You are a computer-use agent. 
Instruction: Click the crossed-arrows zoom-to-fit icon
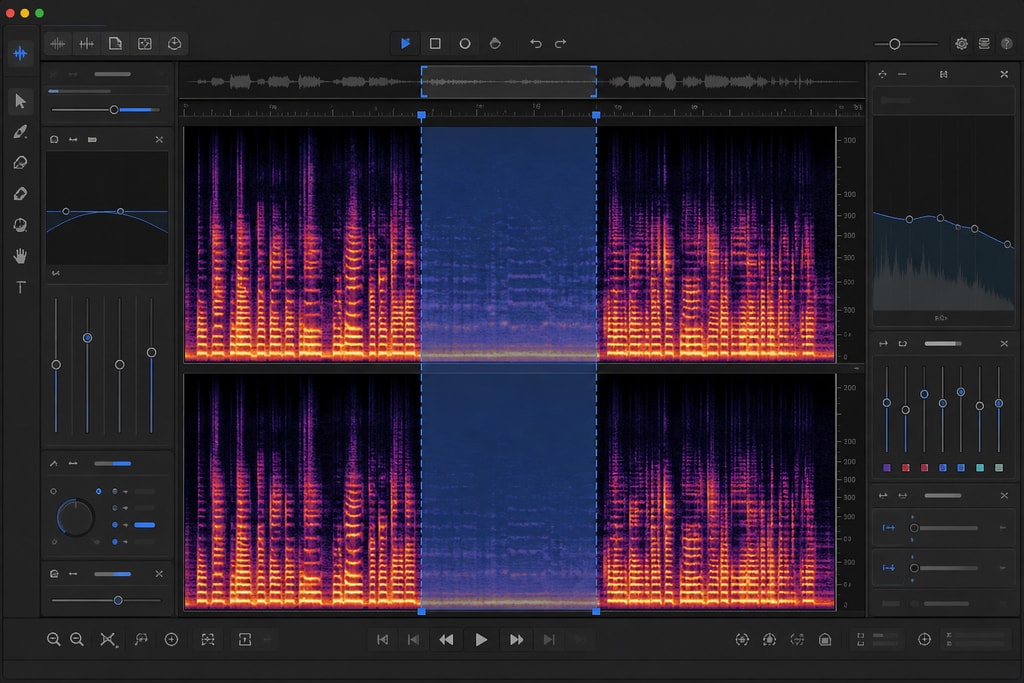tap(108, 639)
